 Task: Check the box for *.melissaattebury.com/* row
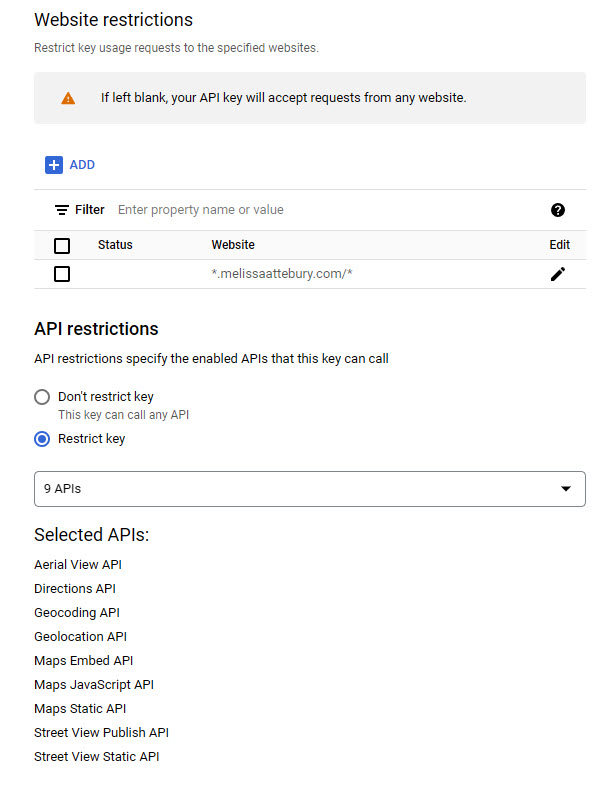click(x=62, y=274)
